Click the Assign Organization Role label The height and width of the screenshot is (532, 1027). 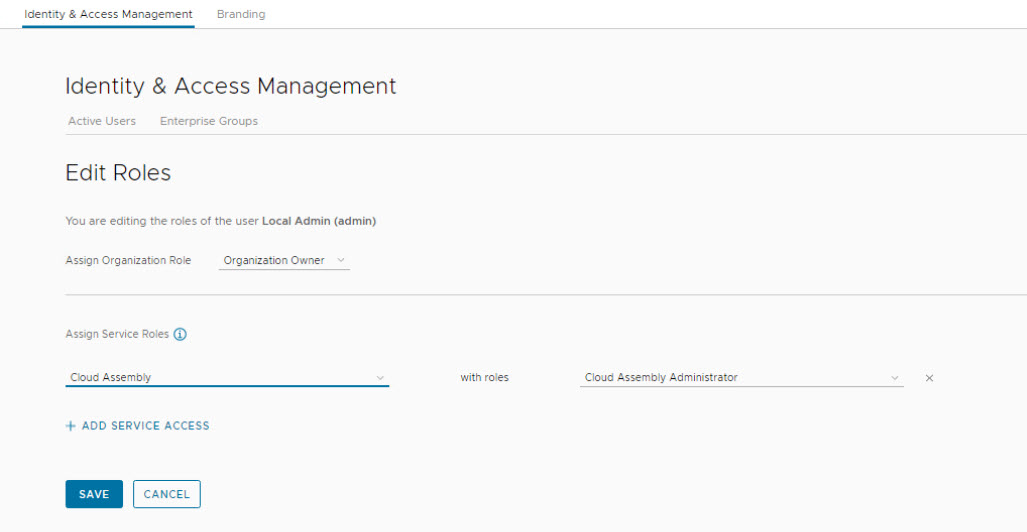click(128, 260)
